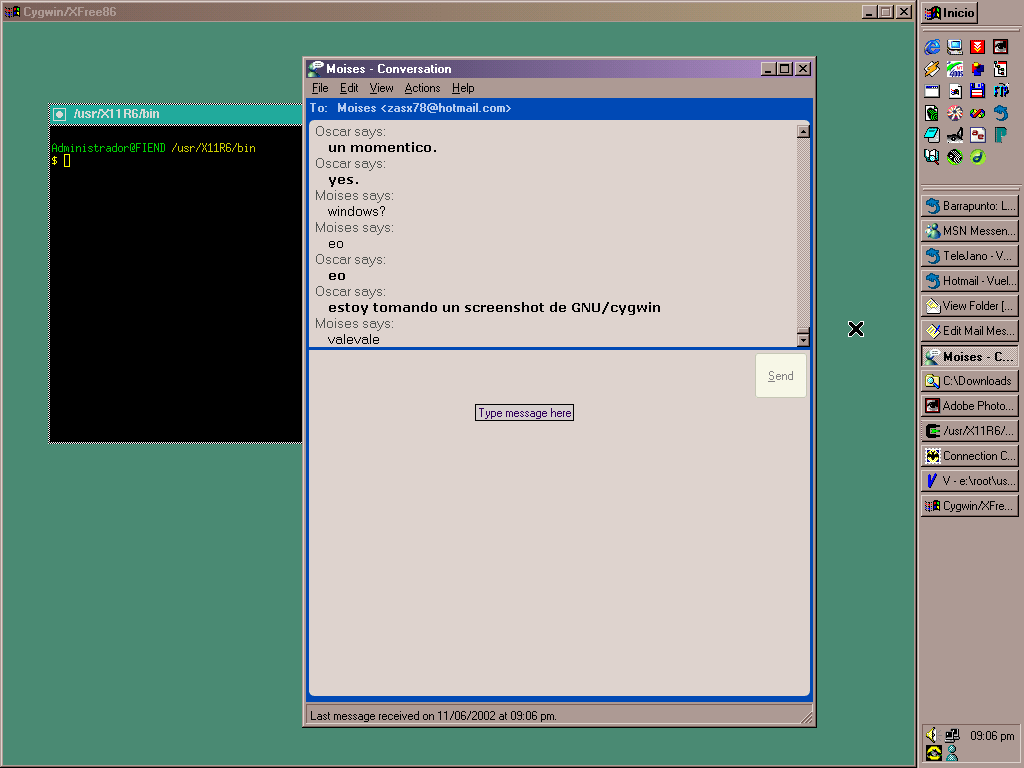Screen dimensions: 1024x768
Task: Launch the colorful CD disc icon
Action: [x=955, y=113]
